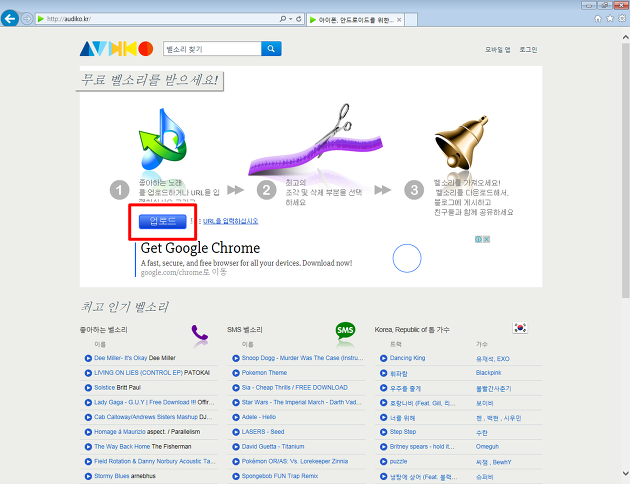
Task: Play Sia - Cheap Thrills ringtone
Action: 236,388
